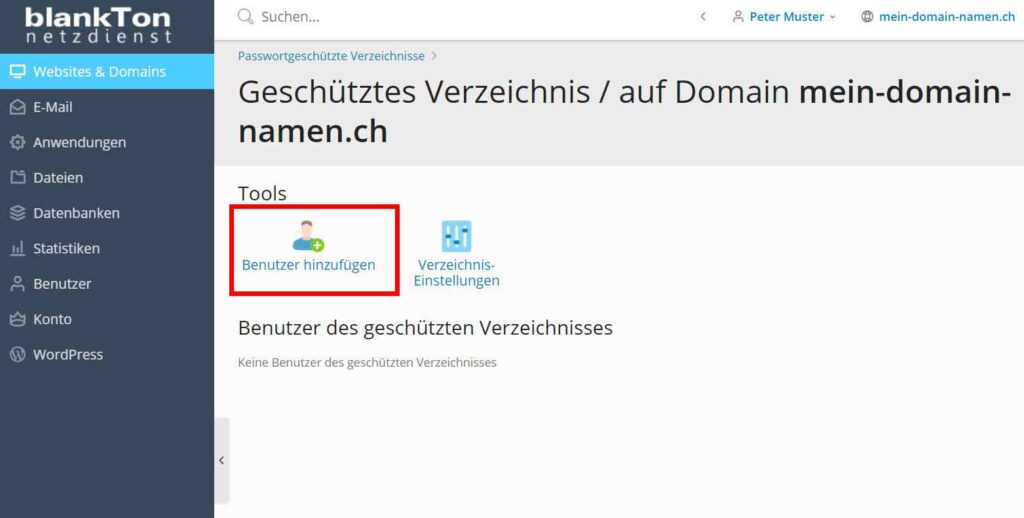
Task: Click the Datenbanken stack icon in sidebar
Action: tap(17, 213)
